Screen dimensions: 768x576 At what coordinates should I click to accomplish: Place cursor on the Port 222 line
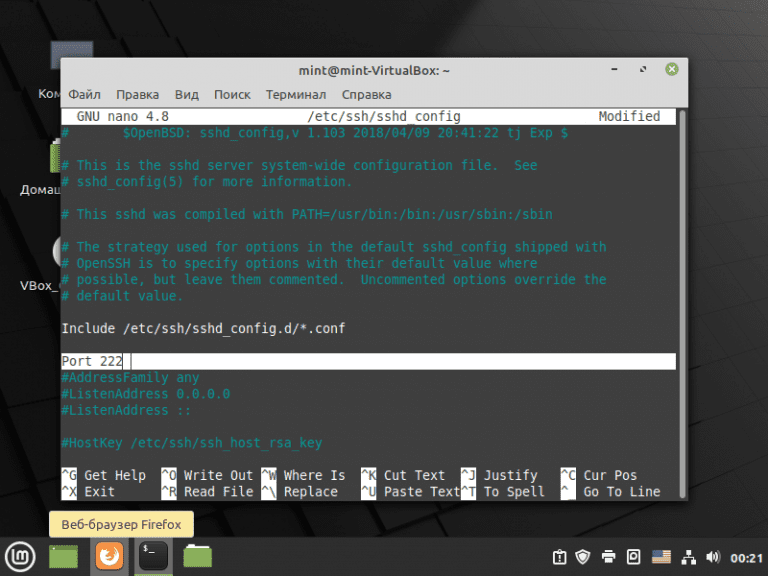(368, 361)
